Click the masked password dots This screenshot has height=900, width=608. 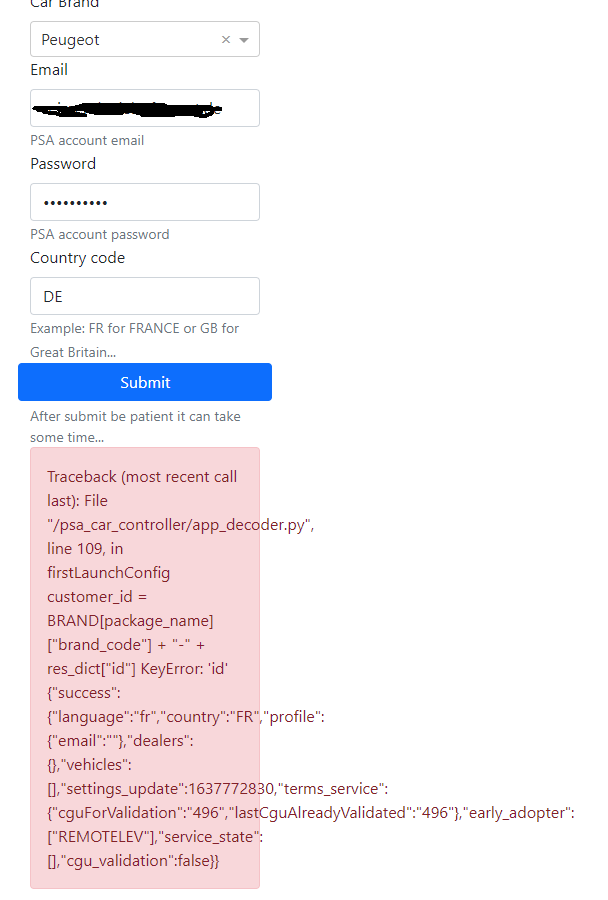point(75,201)
